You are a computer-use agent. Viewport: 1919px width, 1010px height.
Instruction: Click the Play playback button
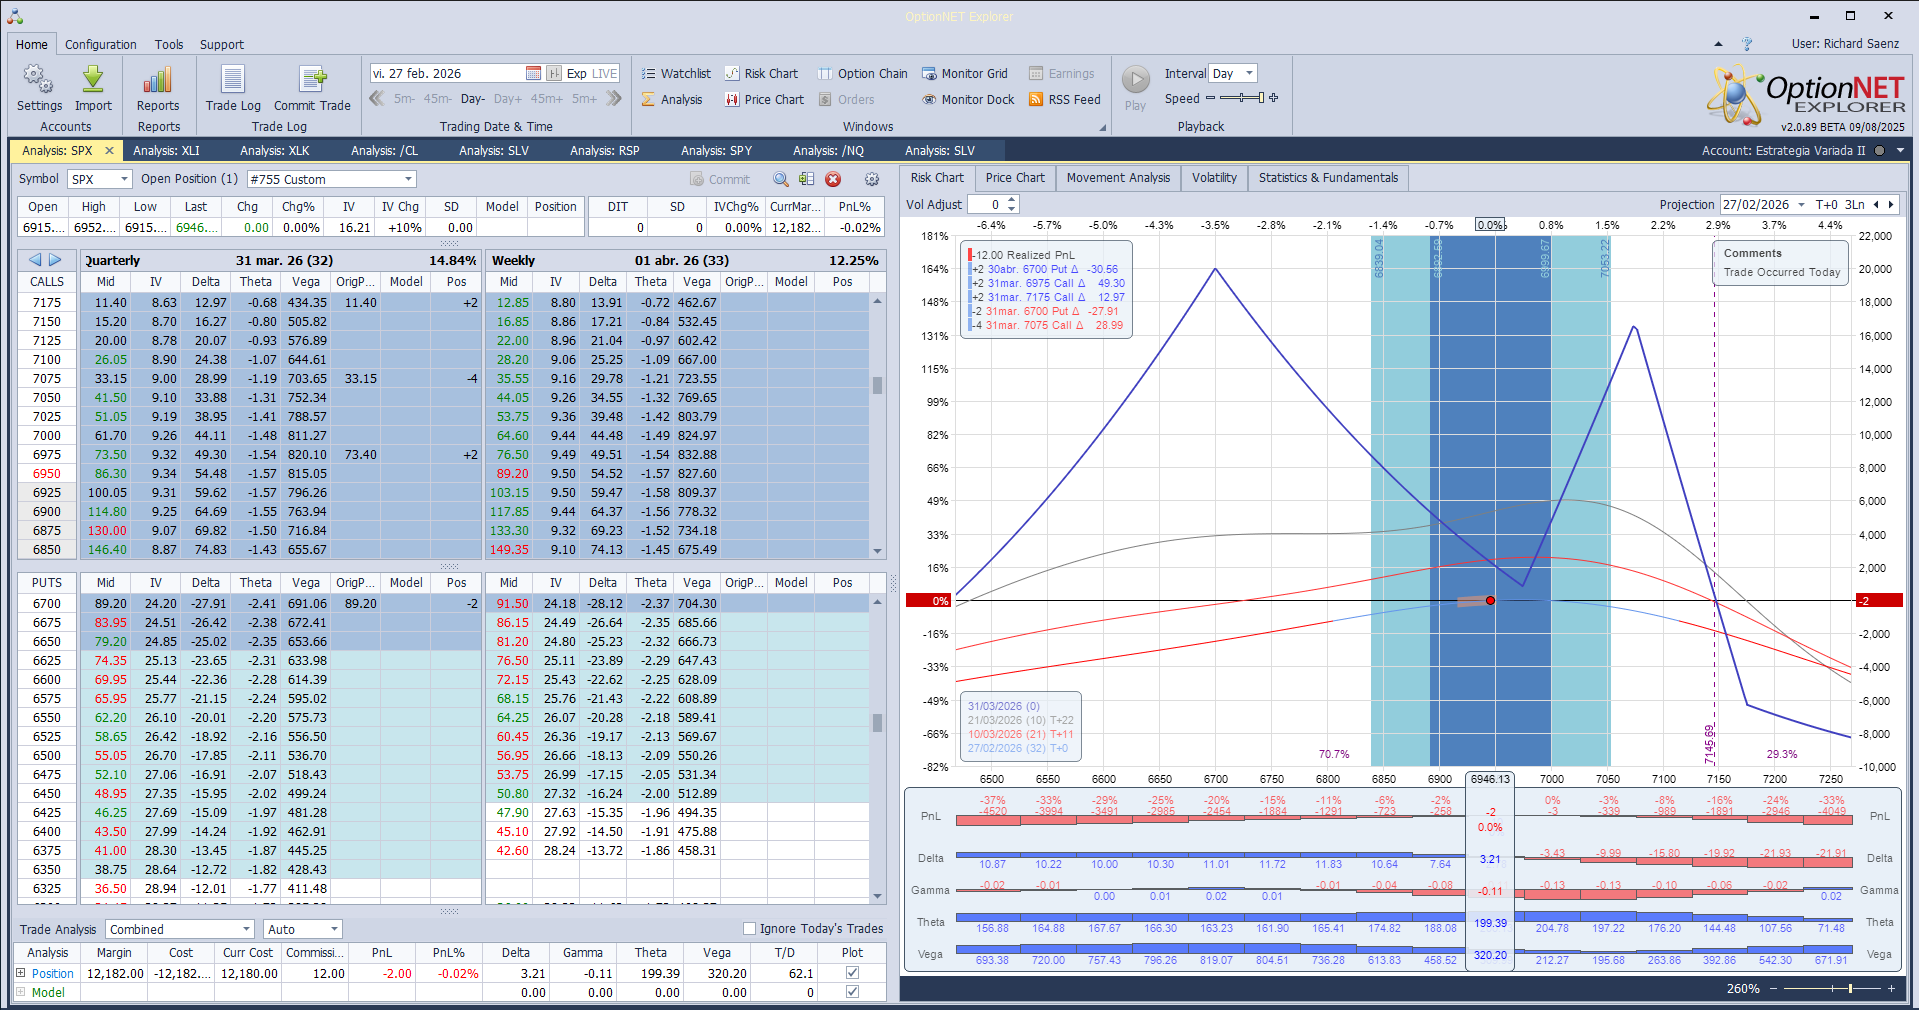pos(1135,88)
